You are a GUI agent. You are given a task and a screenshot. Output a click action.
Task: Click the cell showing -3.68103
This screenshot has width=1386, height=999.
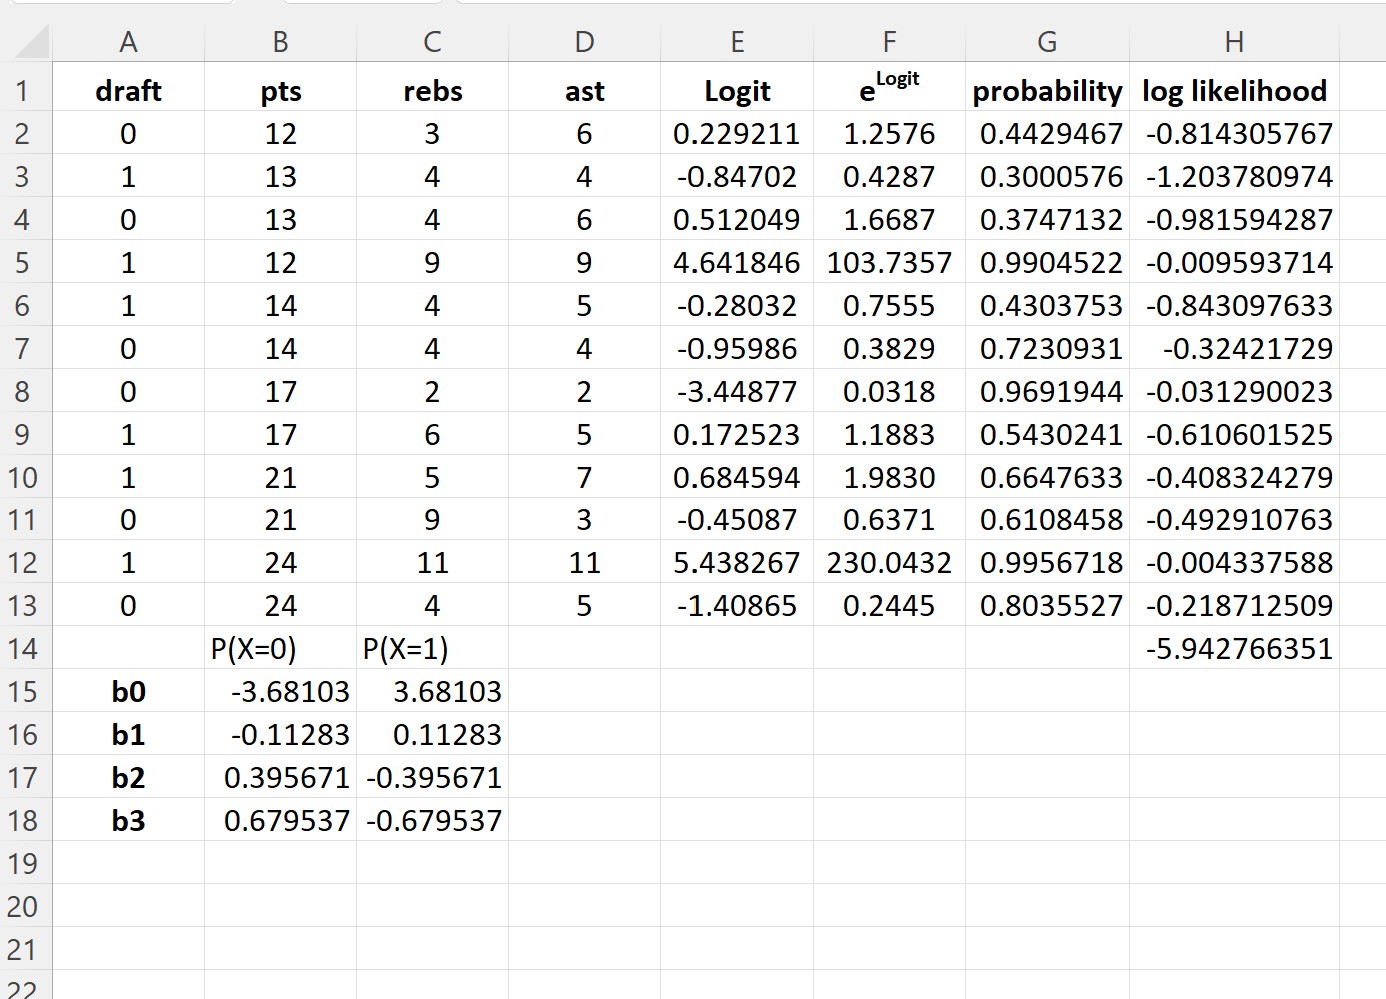[x=281, y=691]
